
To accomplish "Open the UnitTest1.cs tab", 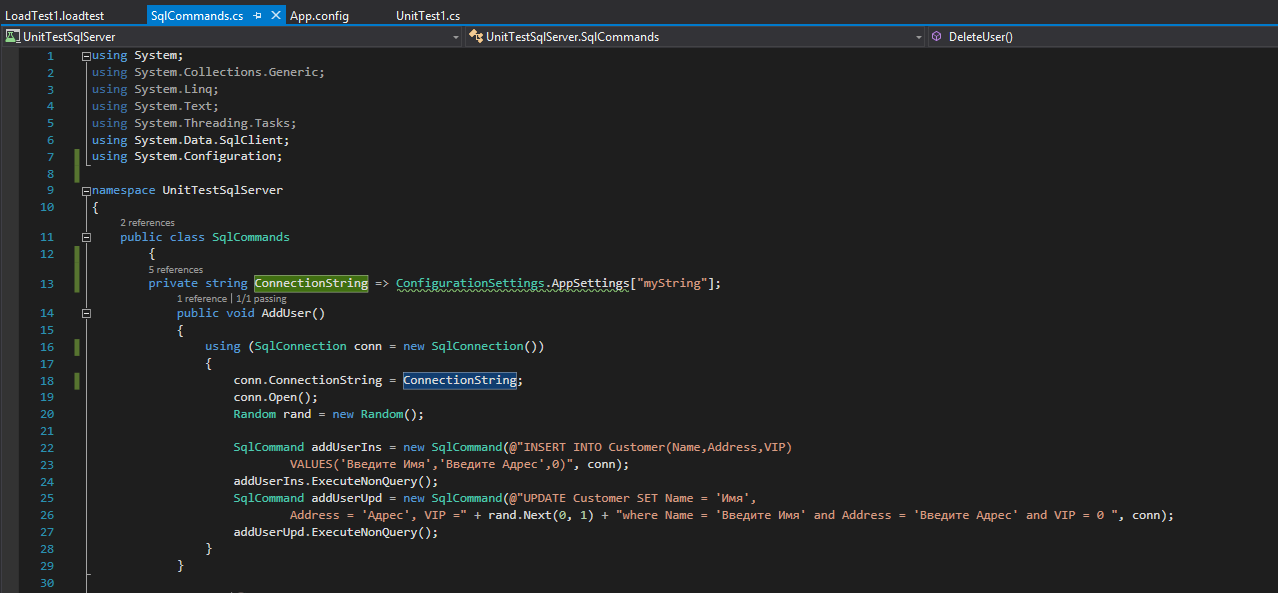I will [428, 16].
